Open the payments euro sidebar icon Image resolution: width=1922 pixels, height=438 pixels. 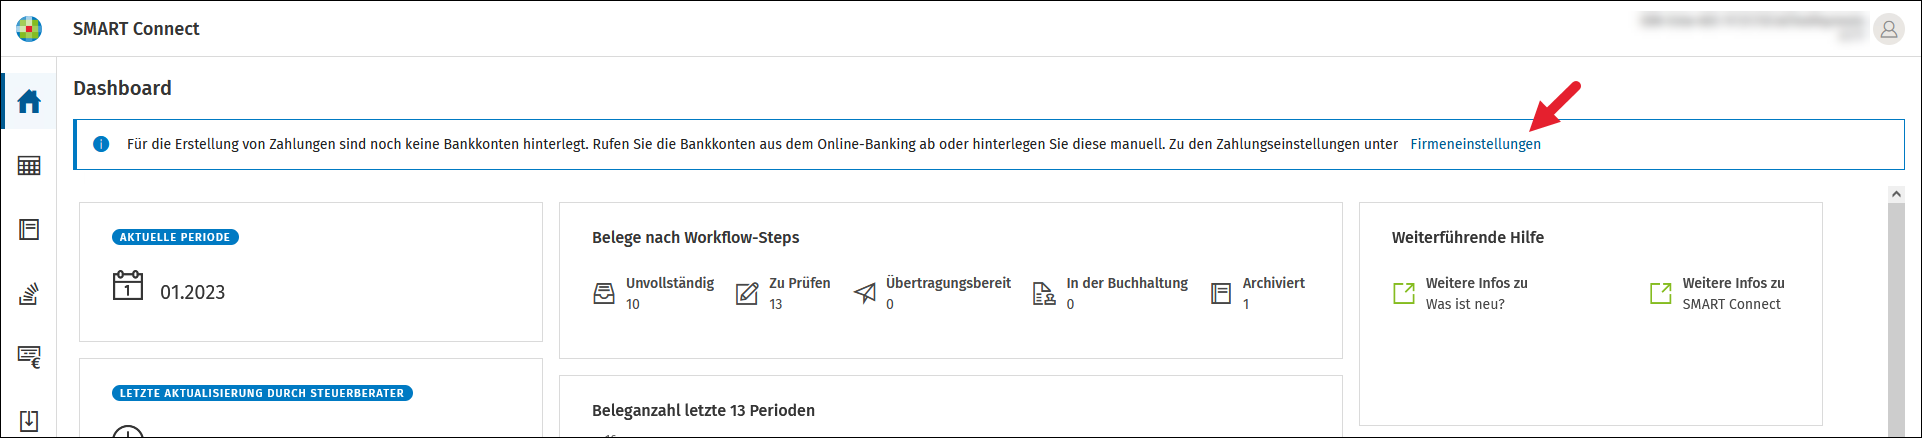pyautogui.click(x=29, y=357)
